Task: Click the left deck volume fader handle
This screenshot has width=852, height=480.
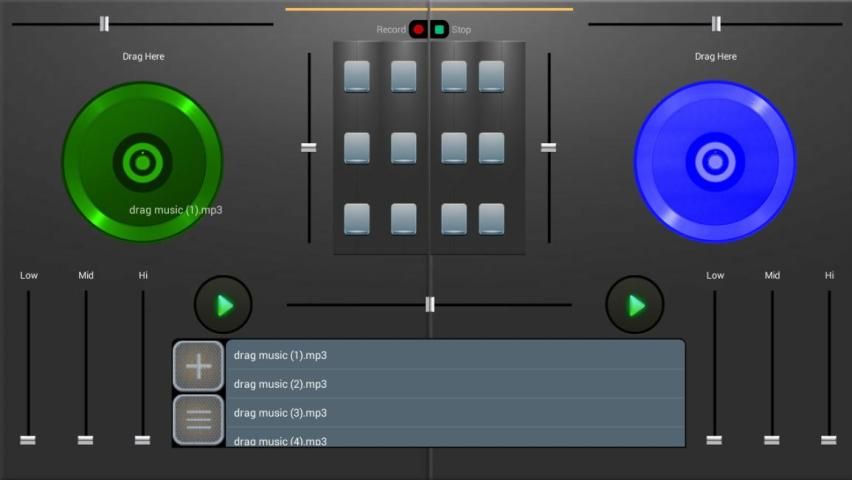Action: point(309,147)
